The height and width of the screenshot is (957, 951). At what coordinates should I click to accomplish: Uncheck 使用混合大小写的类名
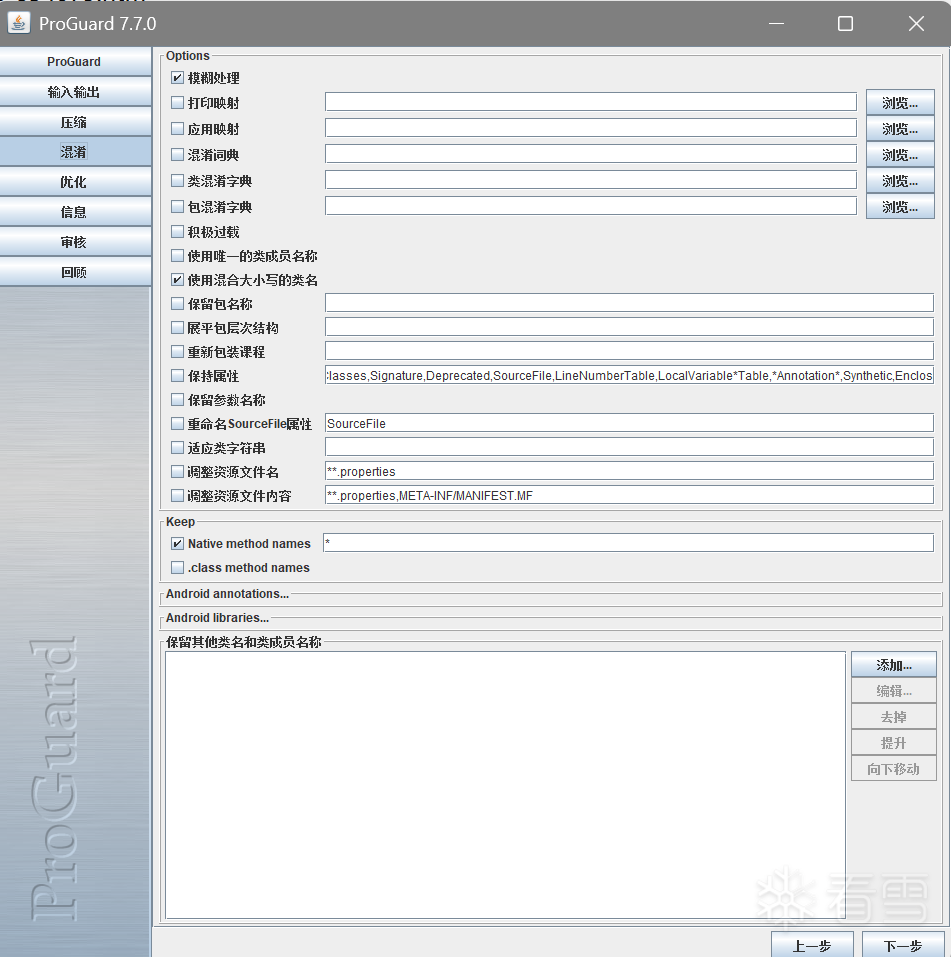178,280
